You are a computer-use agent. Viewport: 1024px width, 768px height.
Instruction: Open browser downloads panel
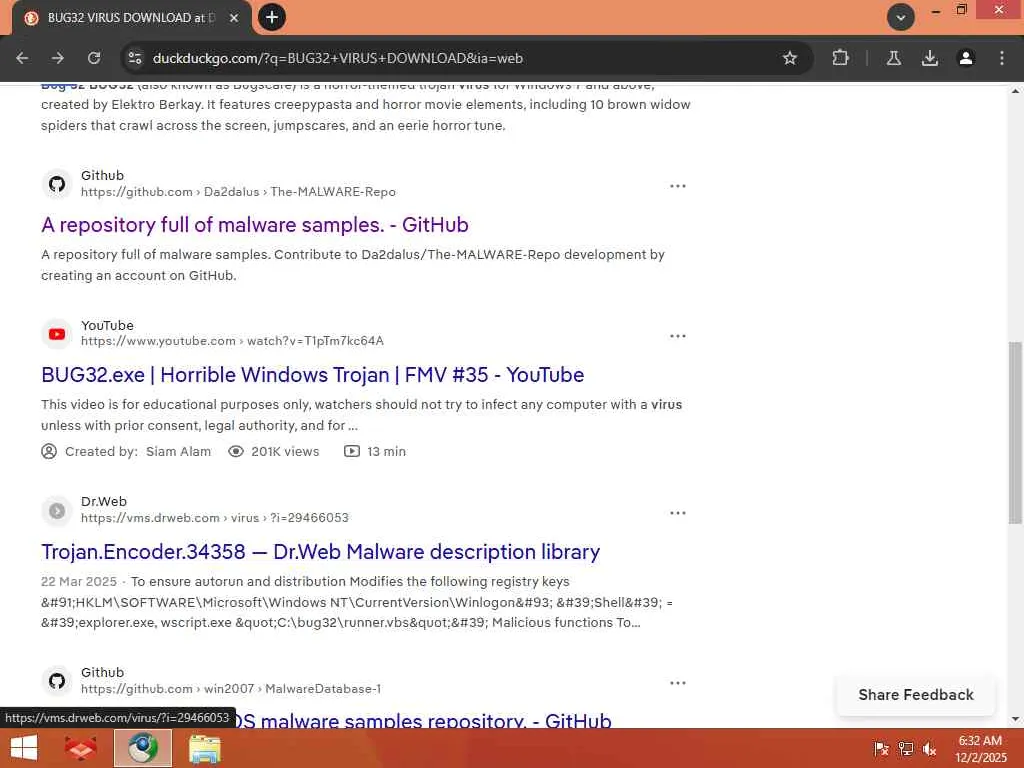[x=929, y=58]
